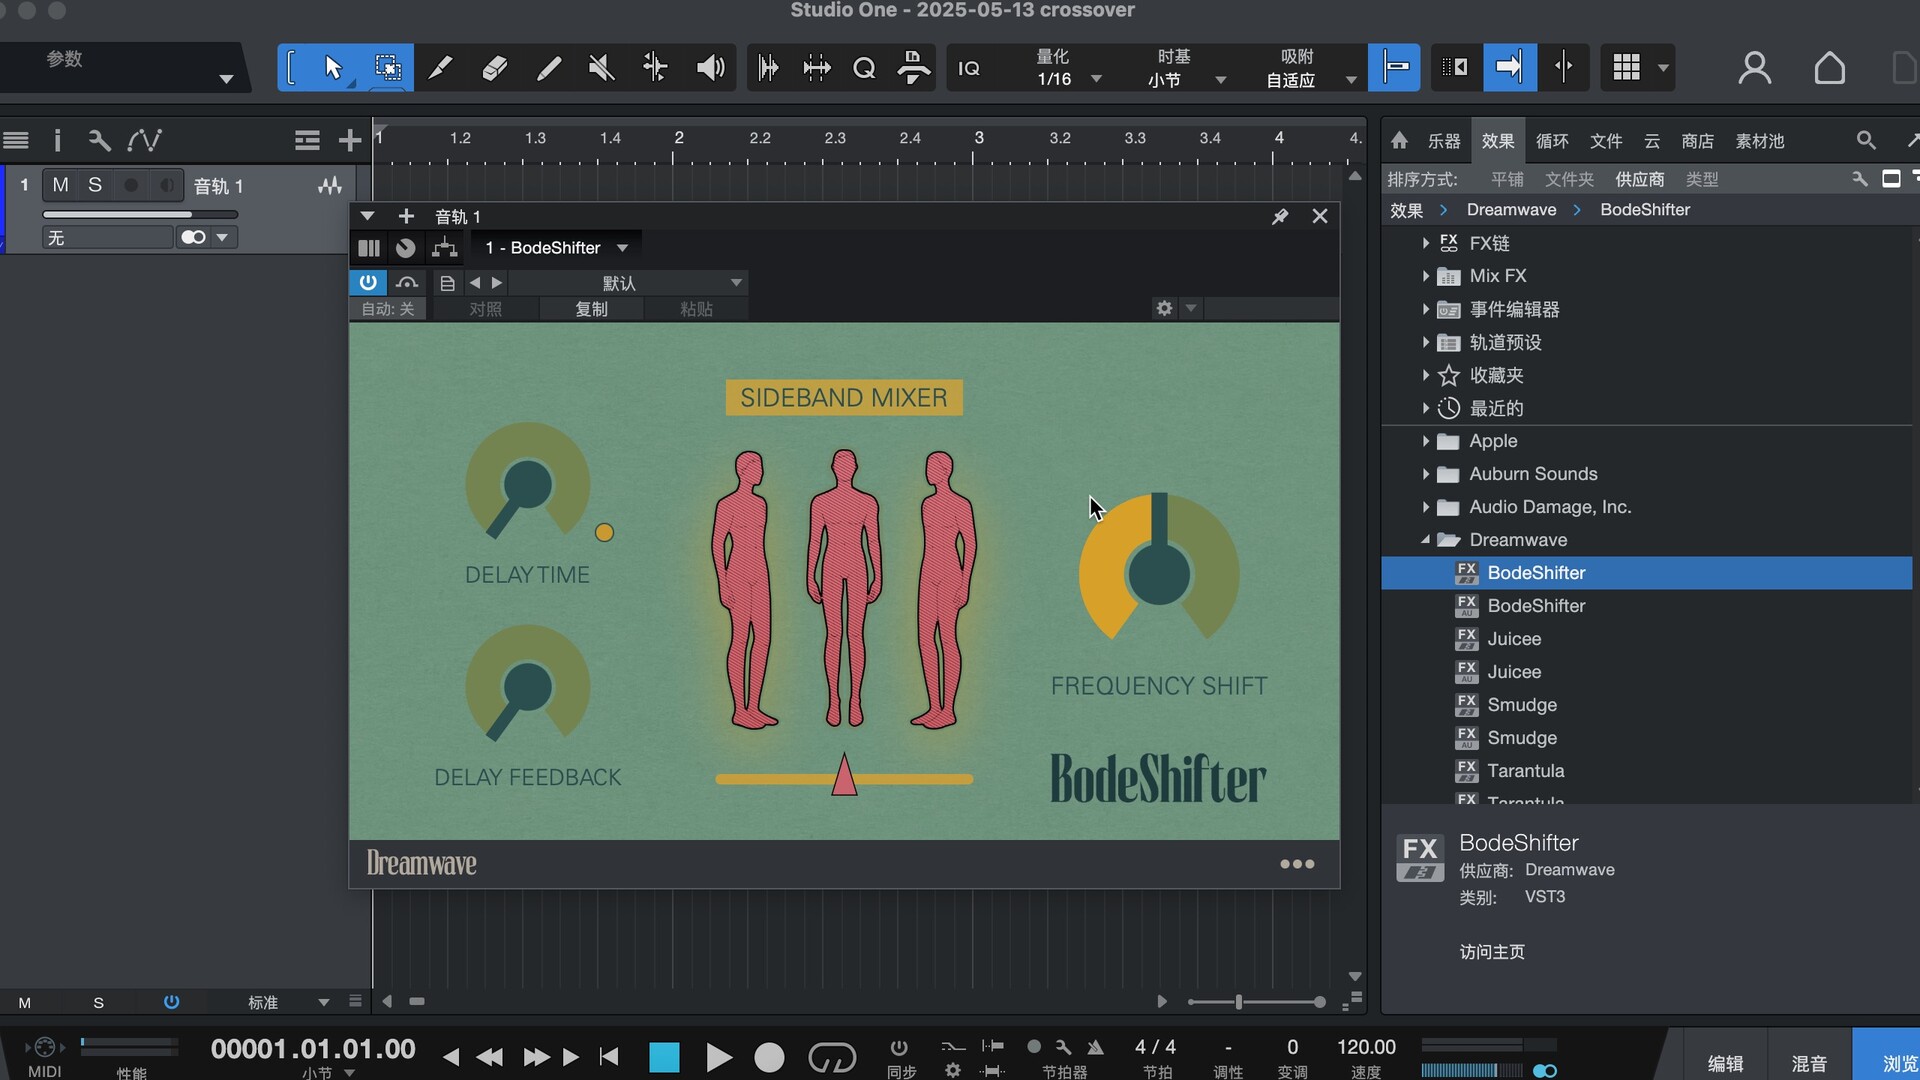Image resolution: width=1920 pixels, height=1080 pixels.
Task: Click the 复制 button in plugin header
Action: [591, 309]
